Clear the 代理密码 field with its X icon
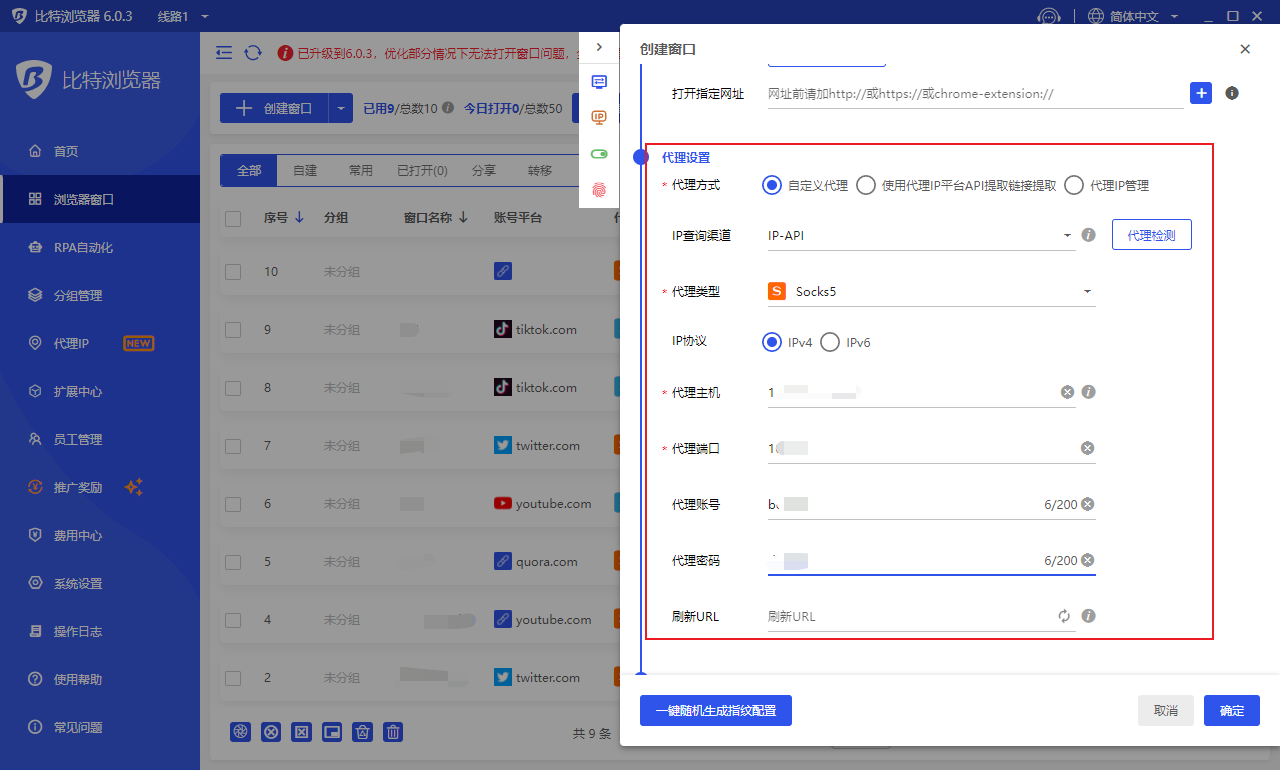This screenshot has height=770, width=1280. 1087,560
